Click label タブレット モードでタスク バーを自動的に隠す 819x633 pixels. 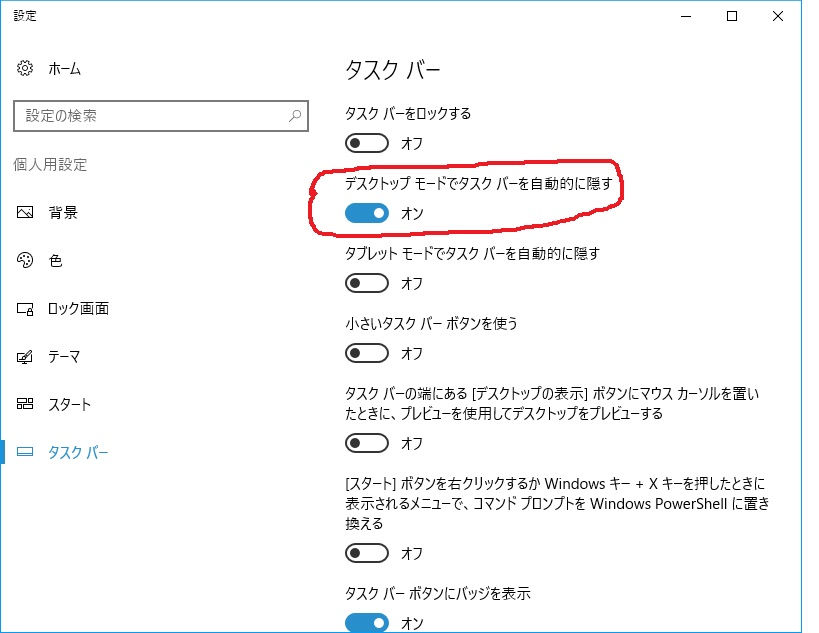(x=472, y=253)
